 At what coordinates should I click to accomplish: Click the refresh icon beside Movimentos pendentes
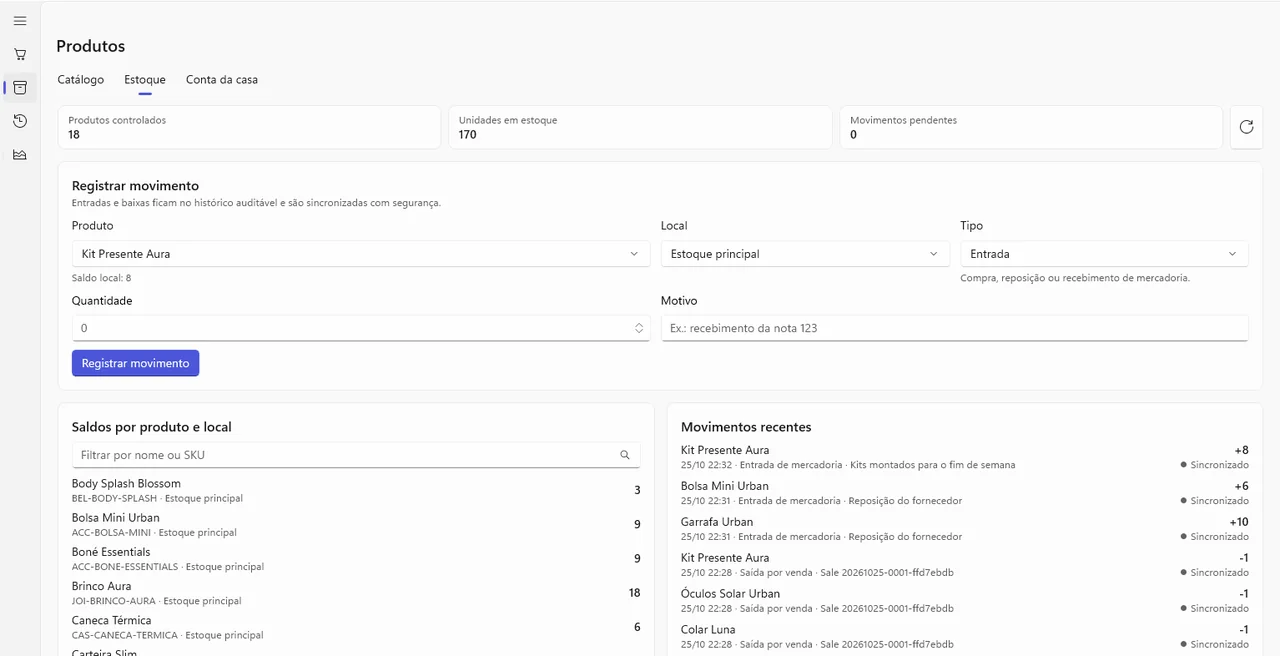point(1246,127)
